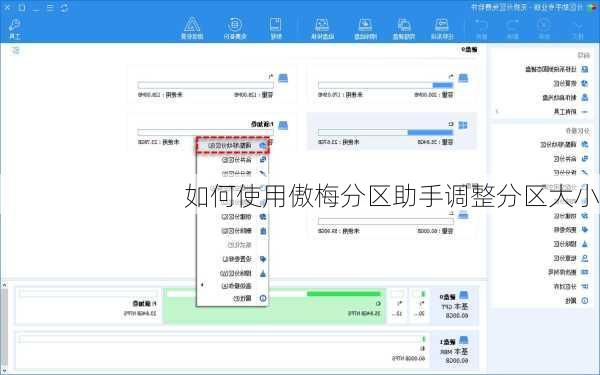Choose Resize/Move Partition (调整/移动分区) in context menu
This screenshot has width=600, height=375.
coord(233,145)
